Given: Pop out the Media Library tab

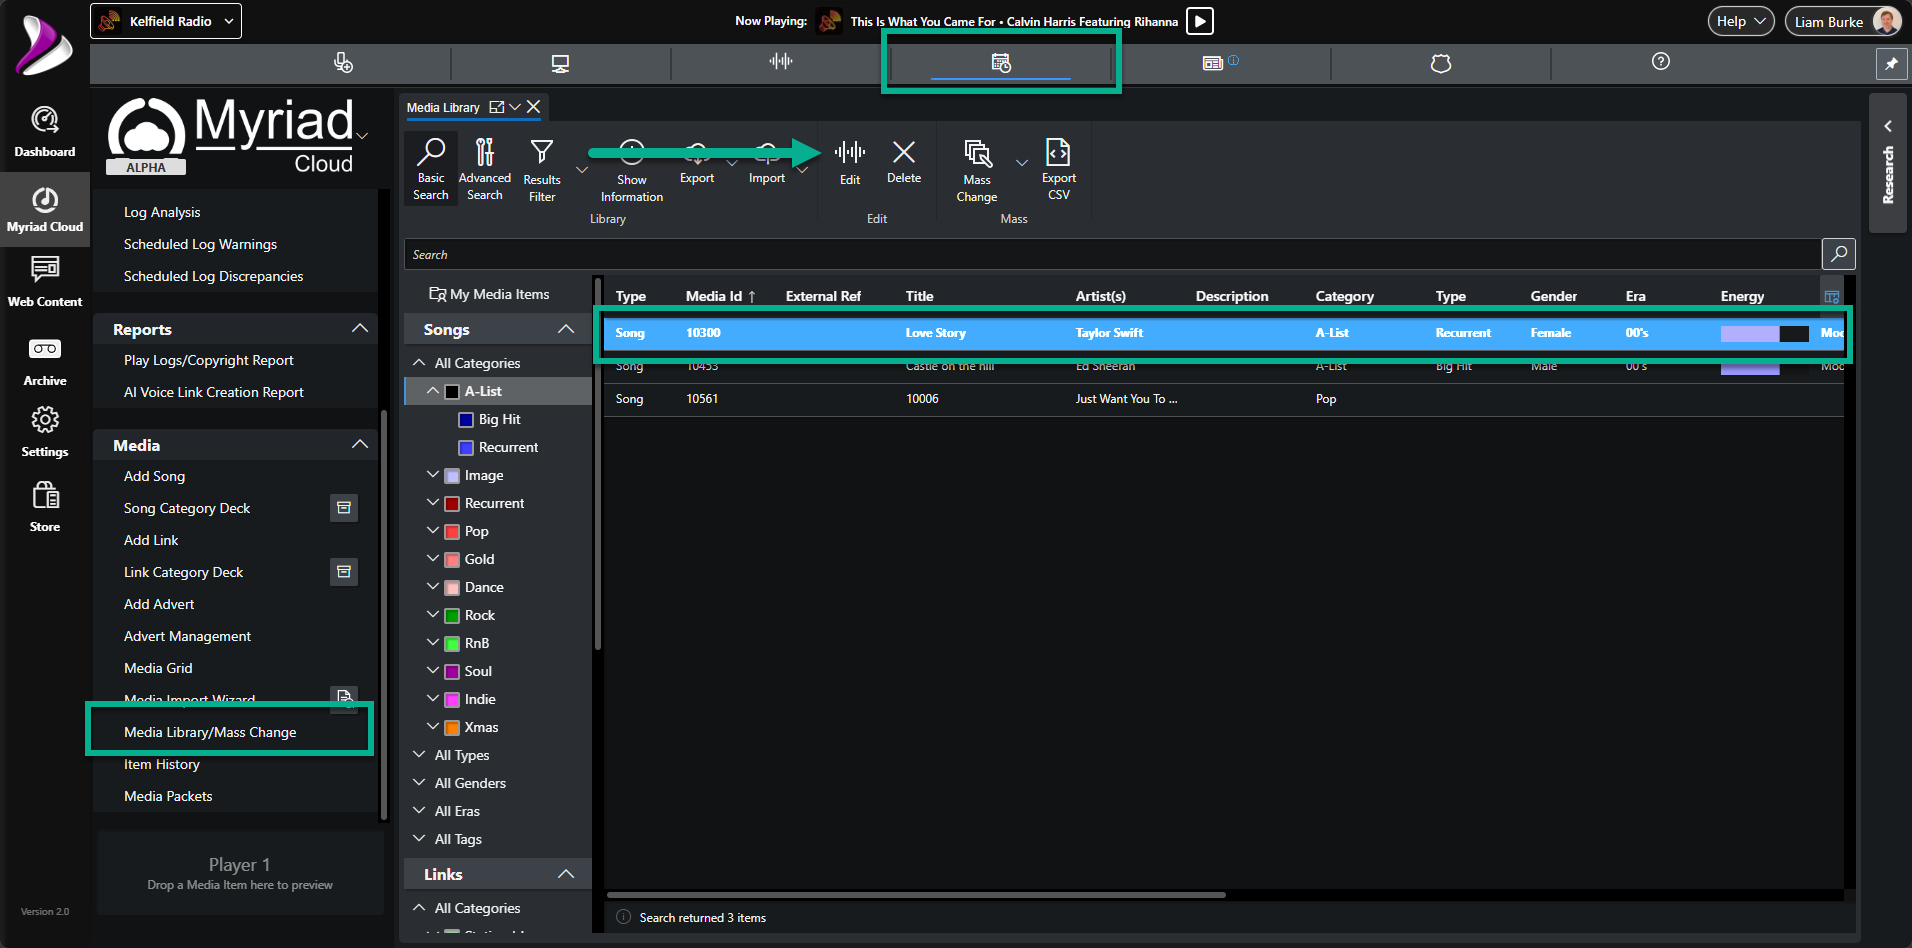Looking at the screenshot, I should 497,107.
